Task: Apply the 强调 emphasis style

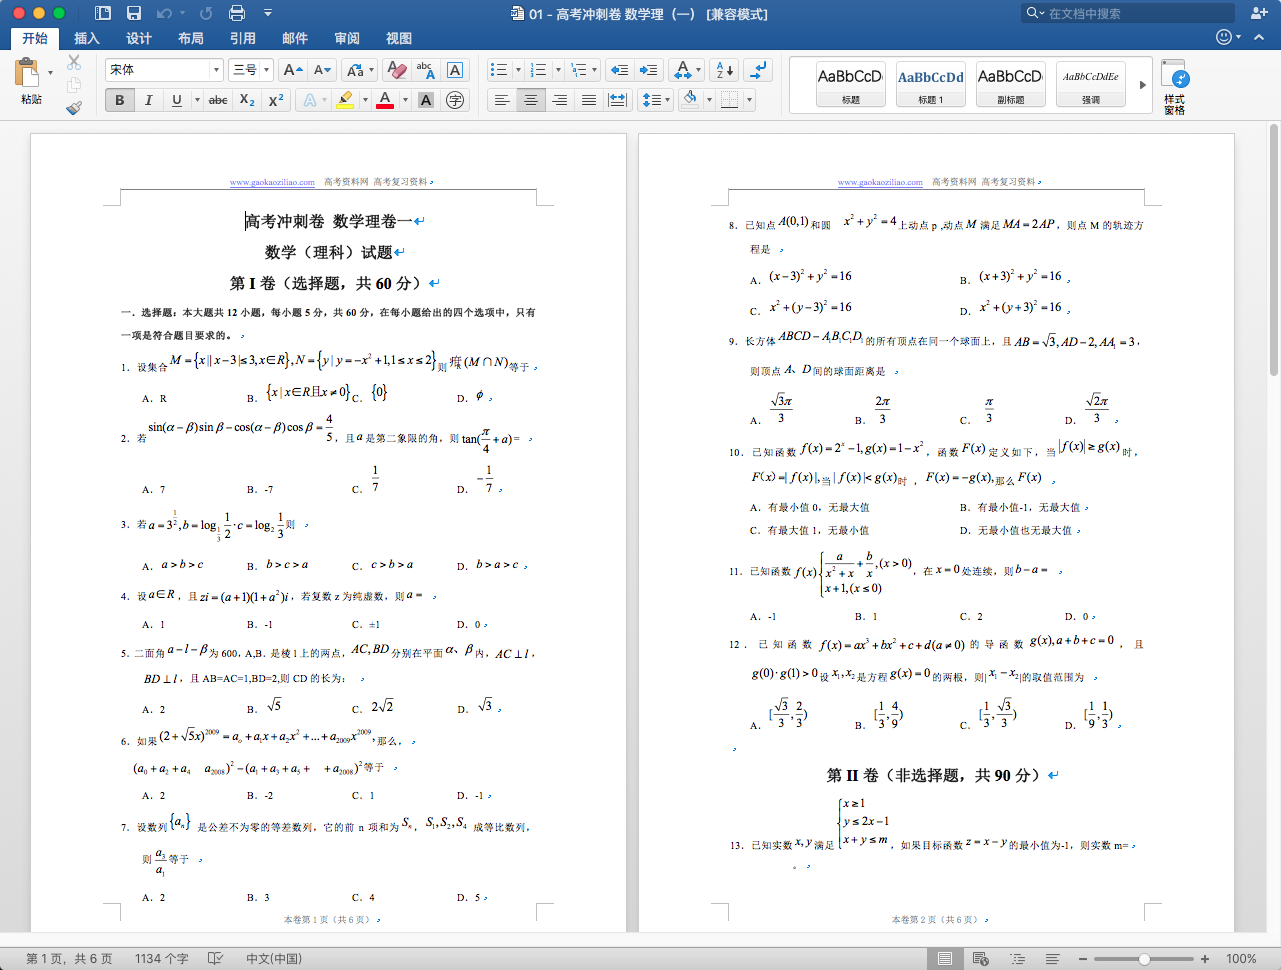Action: (x=1091, y=85)
